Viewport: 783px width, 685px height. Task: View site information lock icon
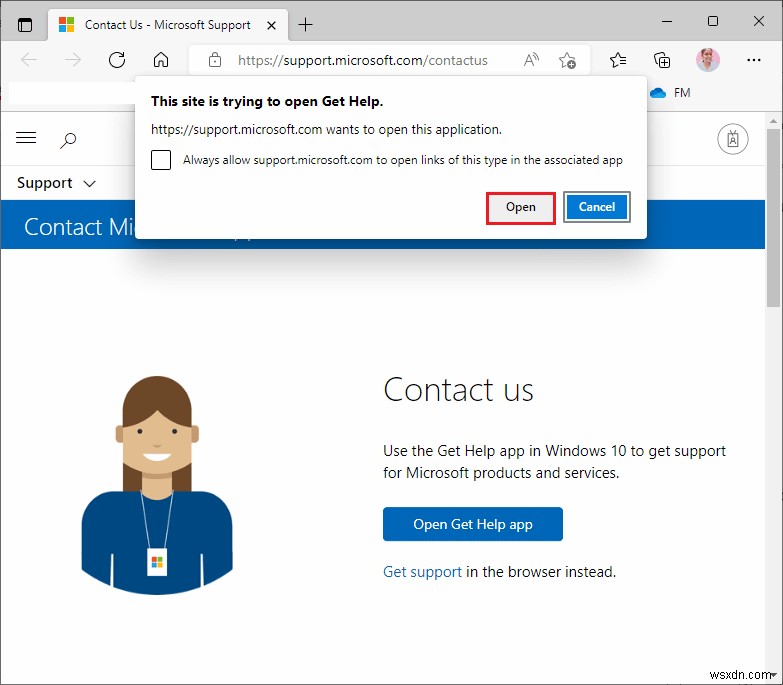coord(215,60)
